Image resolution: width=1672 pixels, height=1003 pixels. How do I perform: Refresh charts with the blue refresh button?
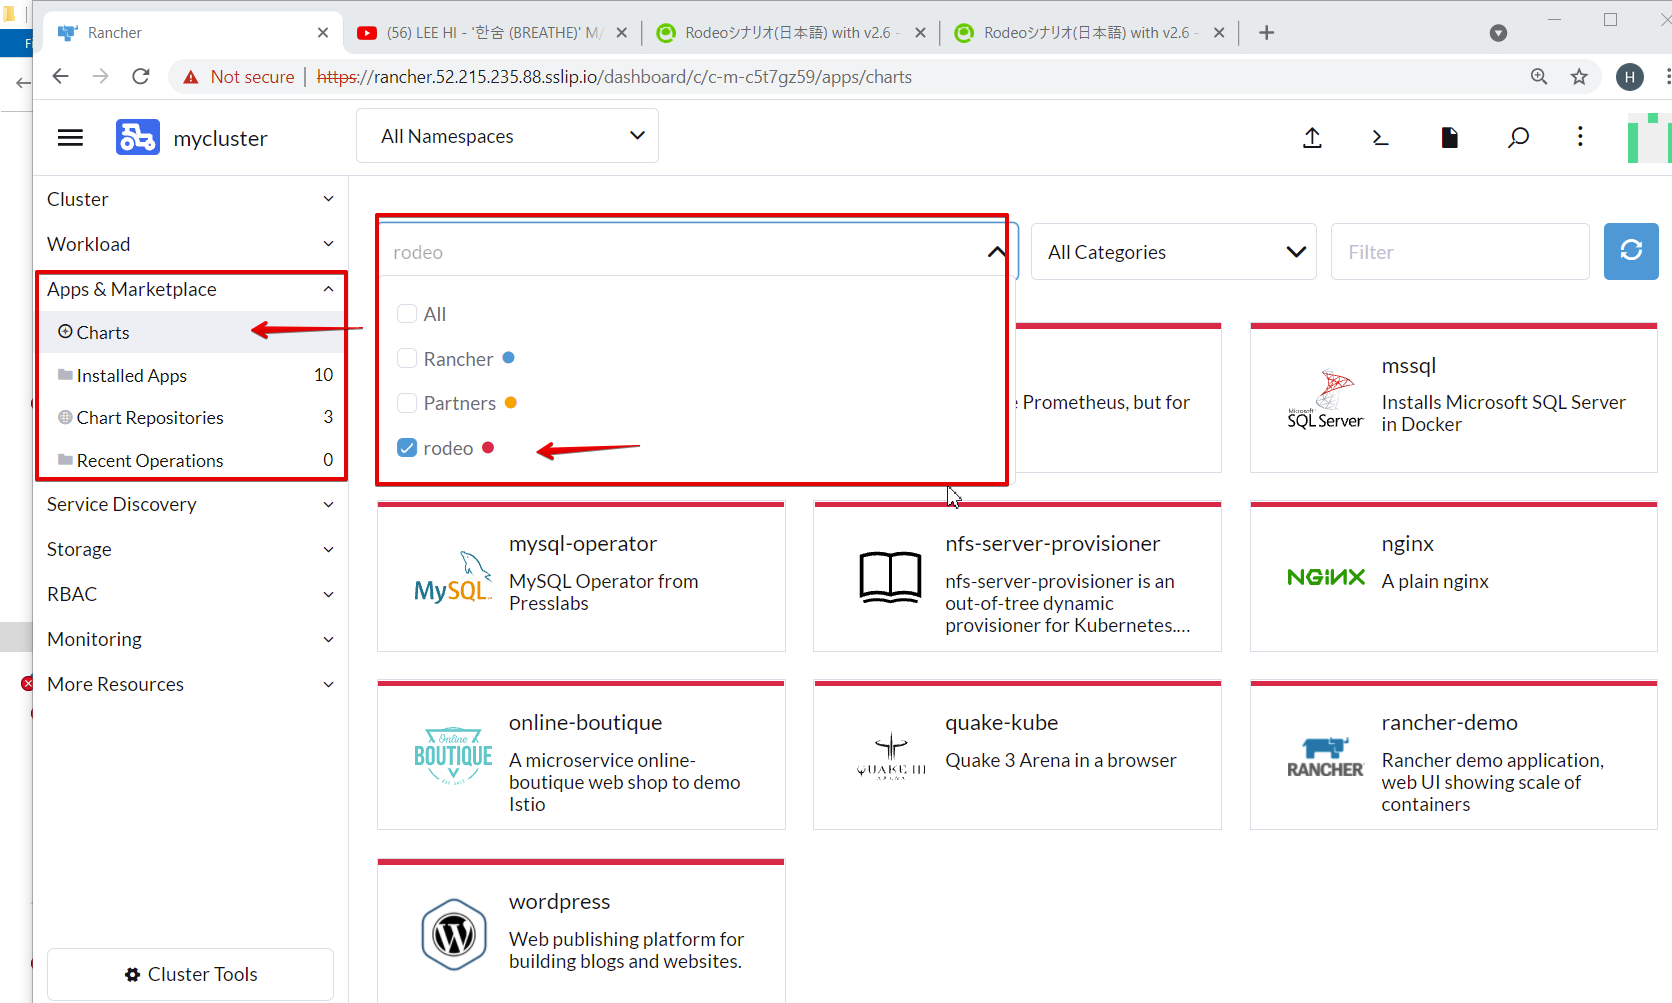[x=1631, y=251]
